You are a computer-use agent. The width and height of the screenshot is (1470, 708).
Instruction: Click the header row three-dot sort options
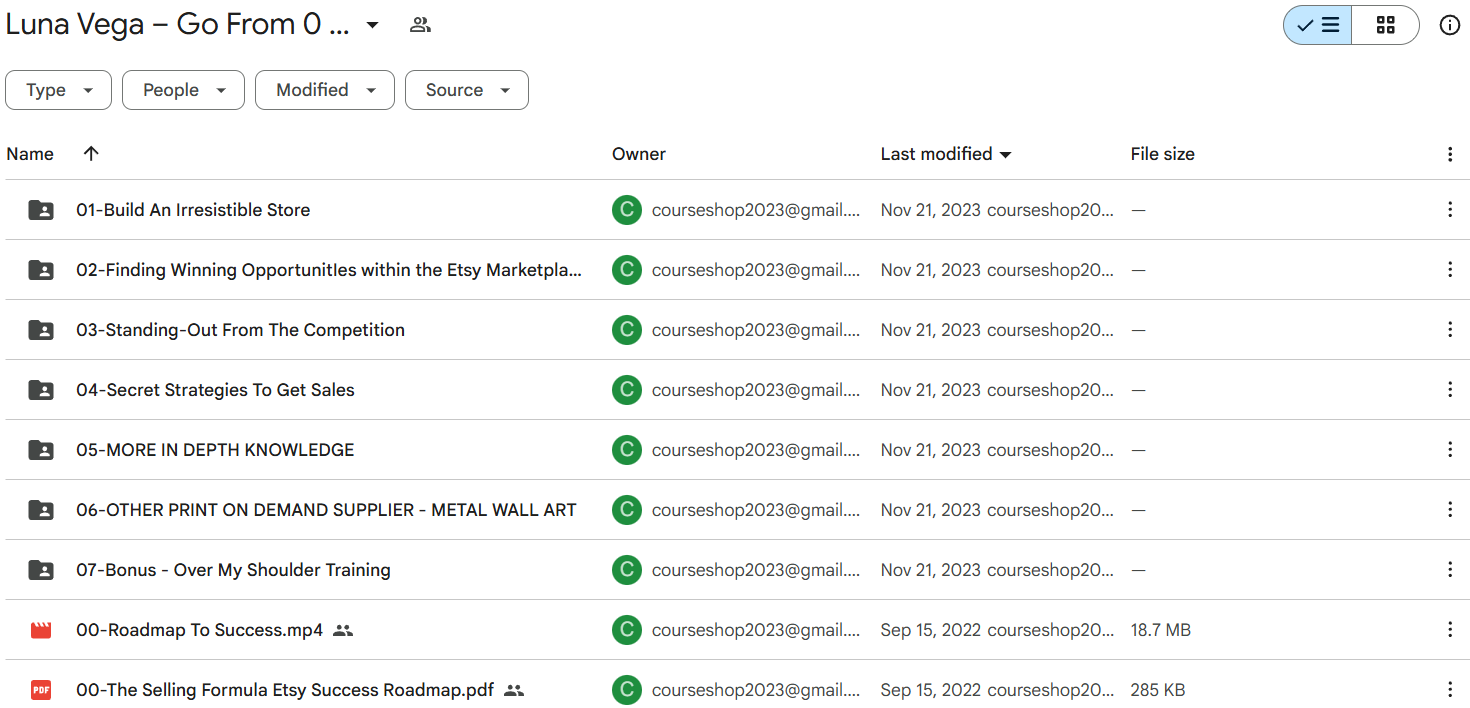point(1449,154)
